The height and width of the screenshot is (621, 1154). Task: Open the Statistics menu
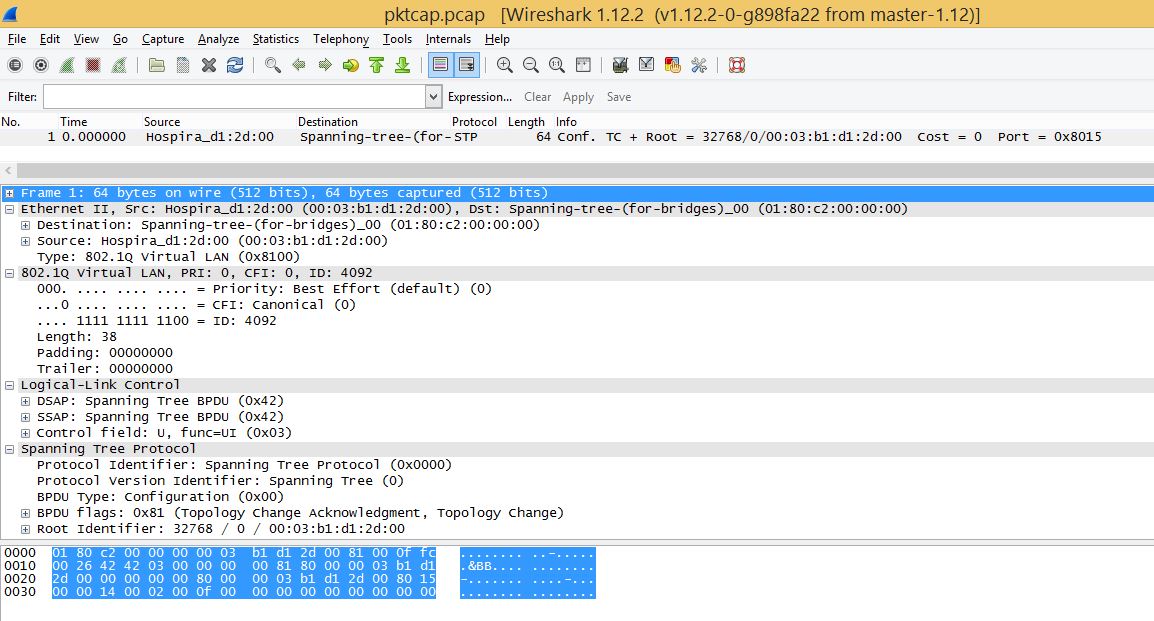click(275, 39)
